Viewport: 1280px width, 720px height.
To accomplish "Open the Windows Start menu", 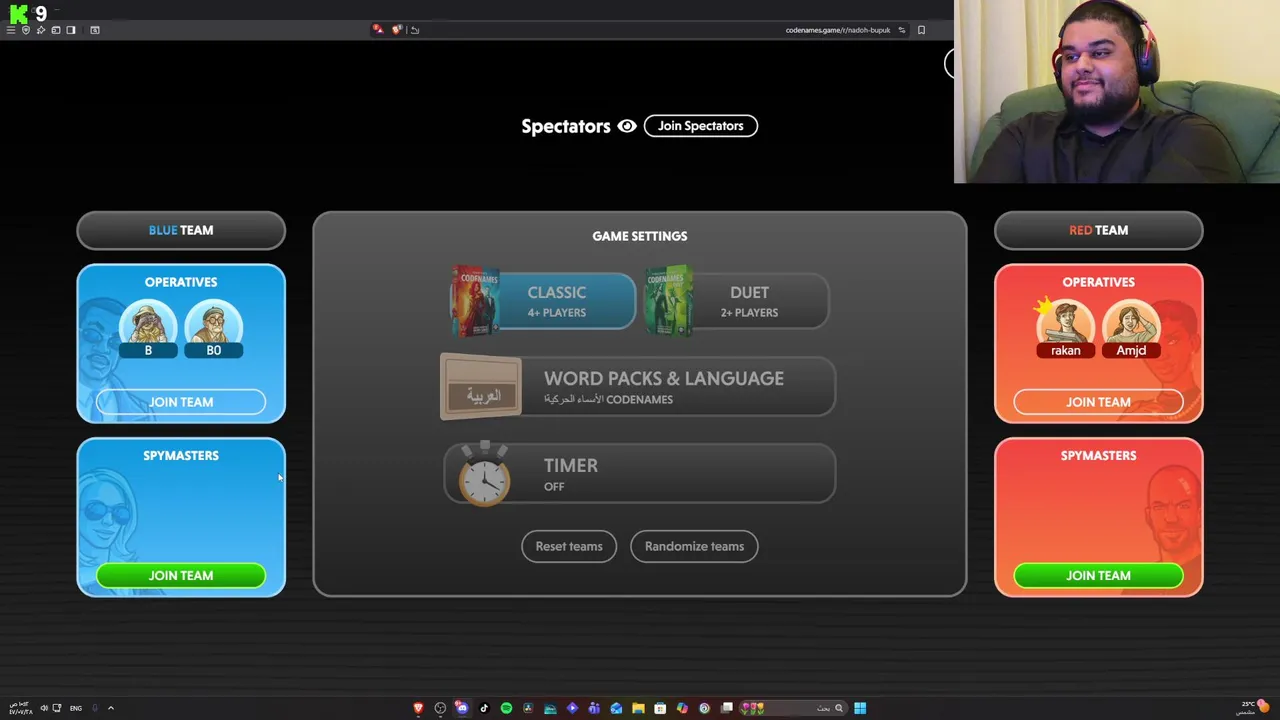I will [860, 708].
